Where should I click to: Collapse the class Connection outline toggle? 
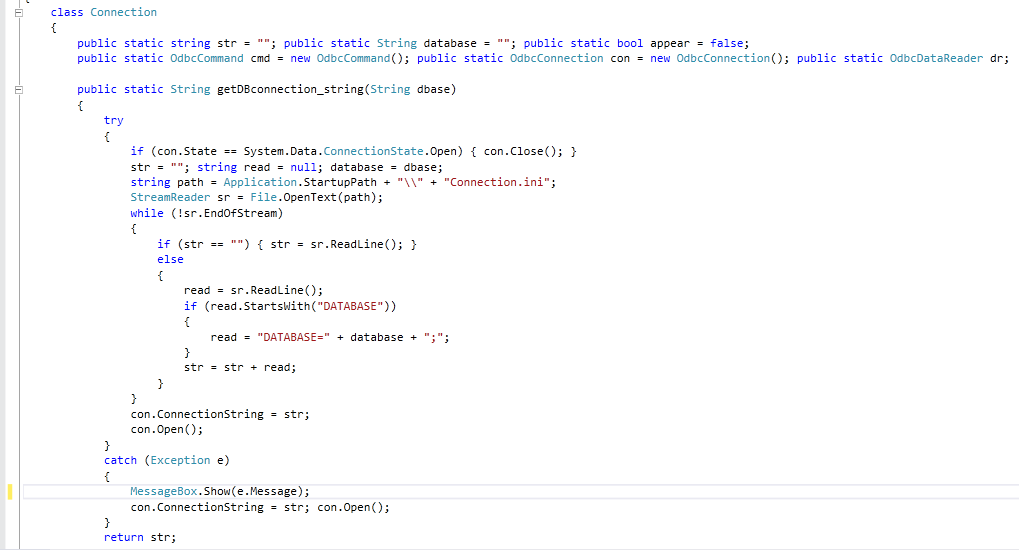[19, 12]
